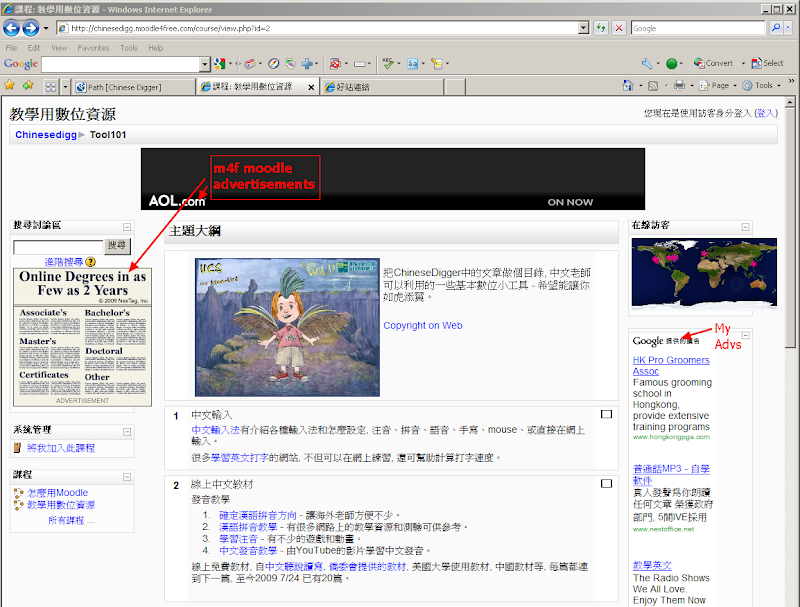800x607 pixels.
Task: Click the 進階搜尋 advanced search link
Action: pos(64,262)
